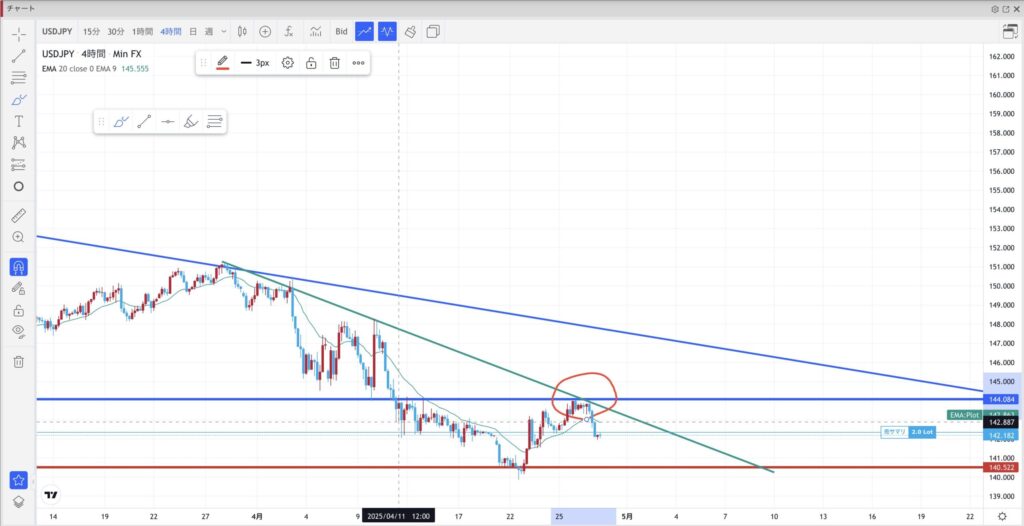Screen dimensions: 1024x526
Task: Open the forecast and position tools
Action: (18, 165)
